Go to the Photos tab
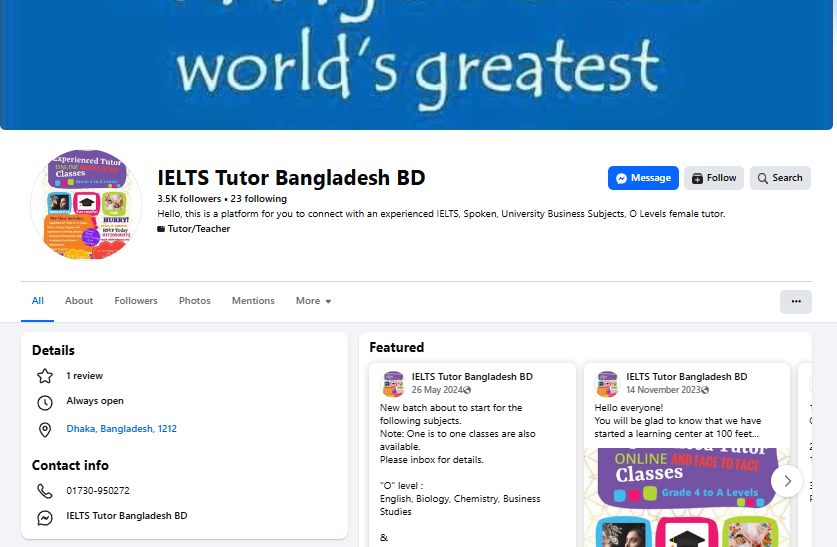The image size is (837, 547). pyautogui.click(x=194, y=301)
